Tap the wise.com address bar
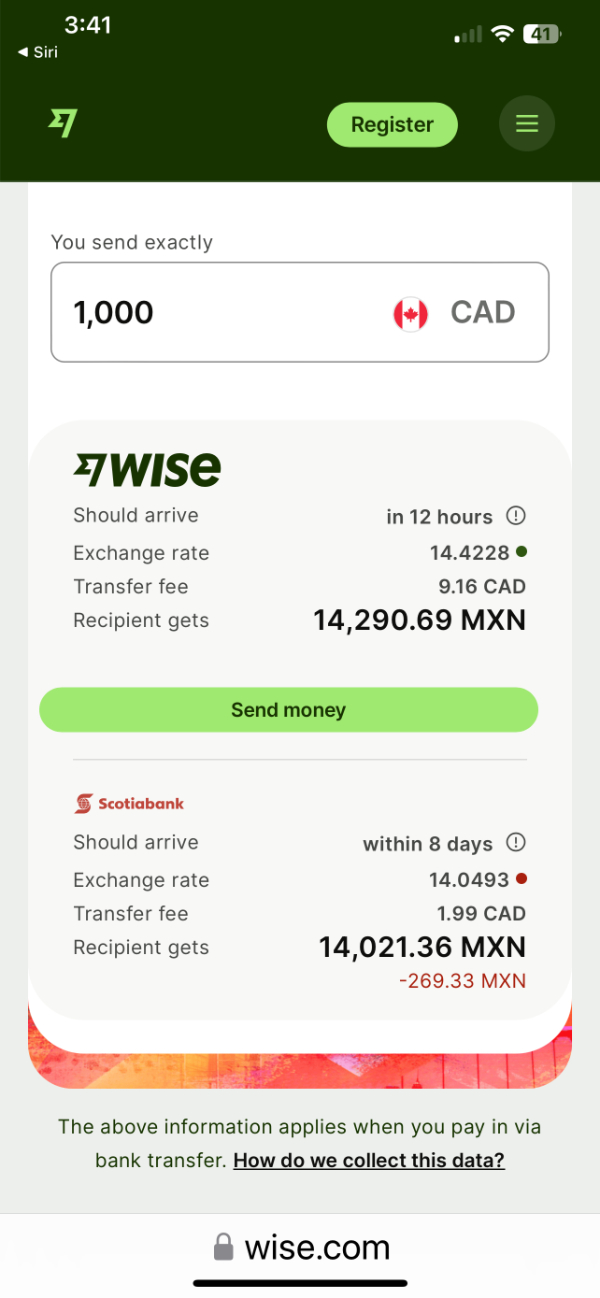The width and height of the screenshot is (600, 1298). click(x=300, y=1247)
